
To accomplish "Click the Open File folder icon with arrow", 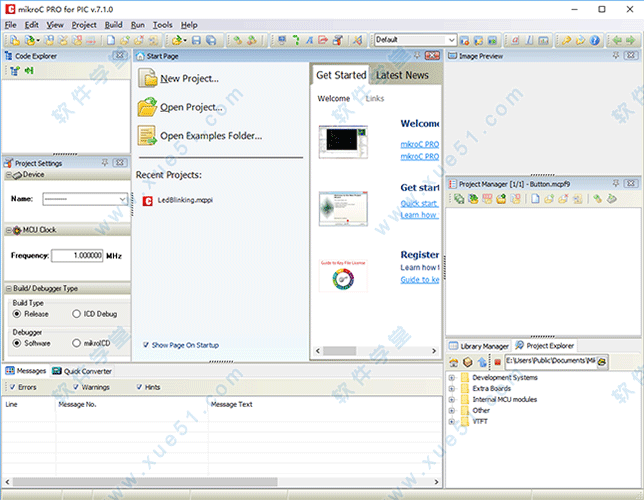I will 177,40.
